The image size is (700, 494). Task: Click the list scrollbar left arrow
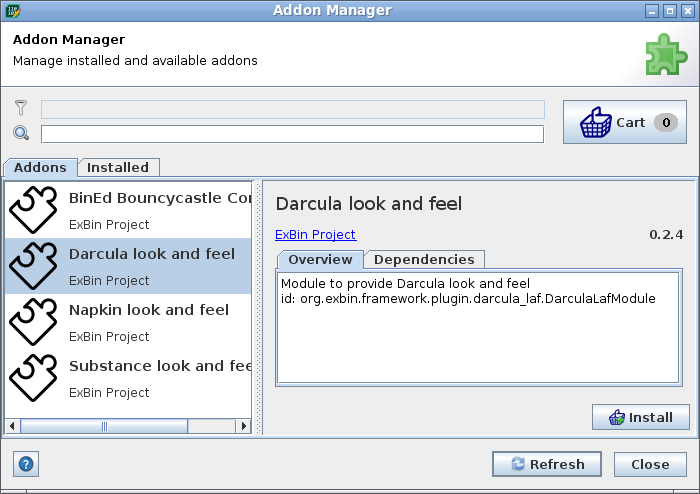click(x=12, y=426)
